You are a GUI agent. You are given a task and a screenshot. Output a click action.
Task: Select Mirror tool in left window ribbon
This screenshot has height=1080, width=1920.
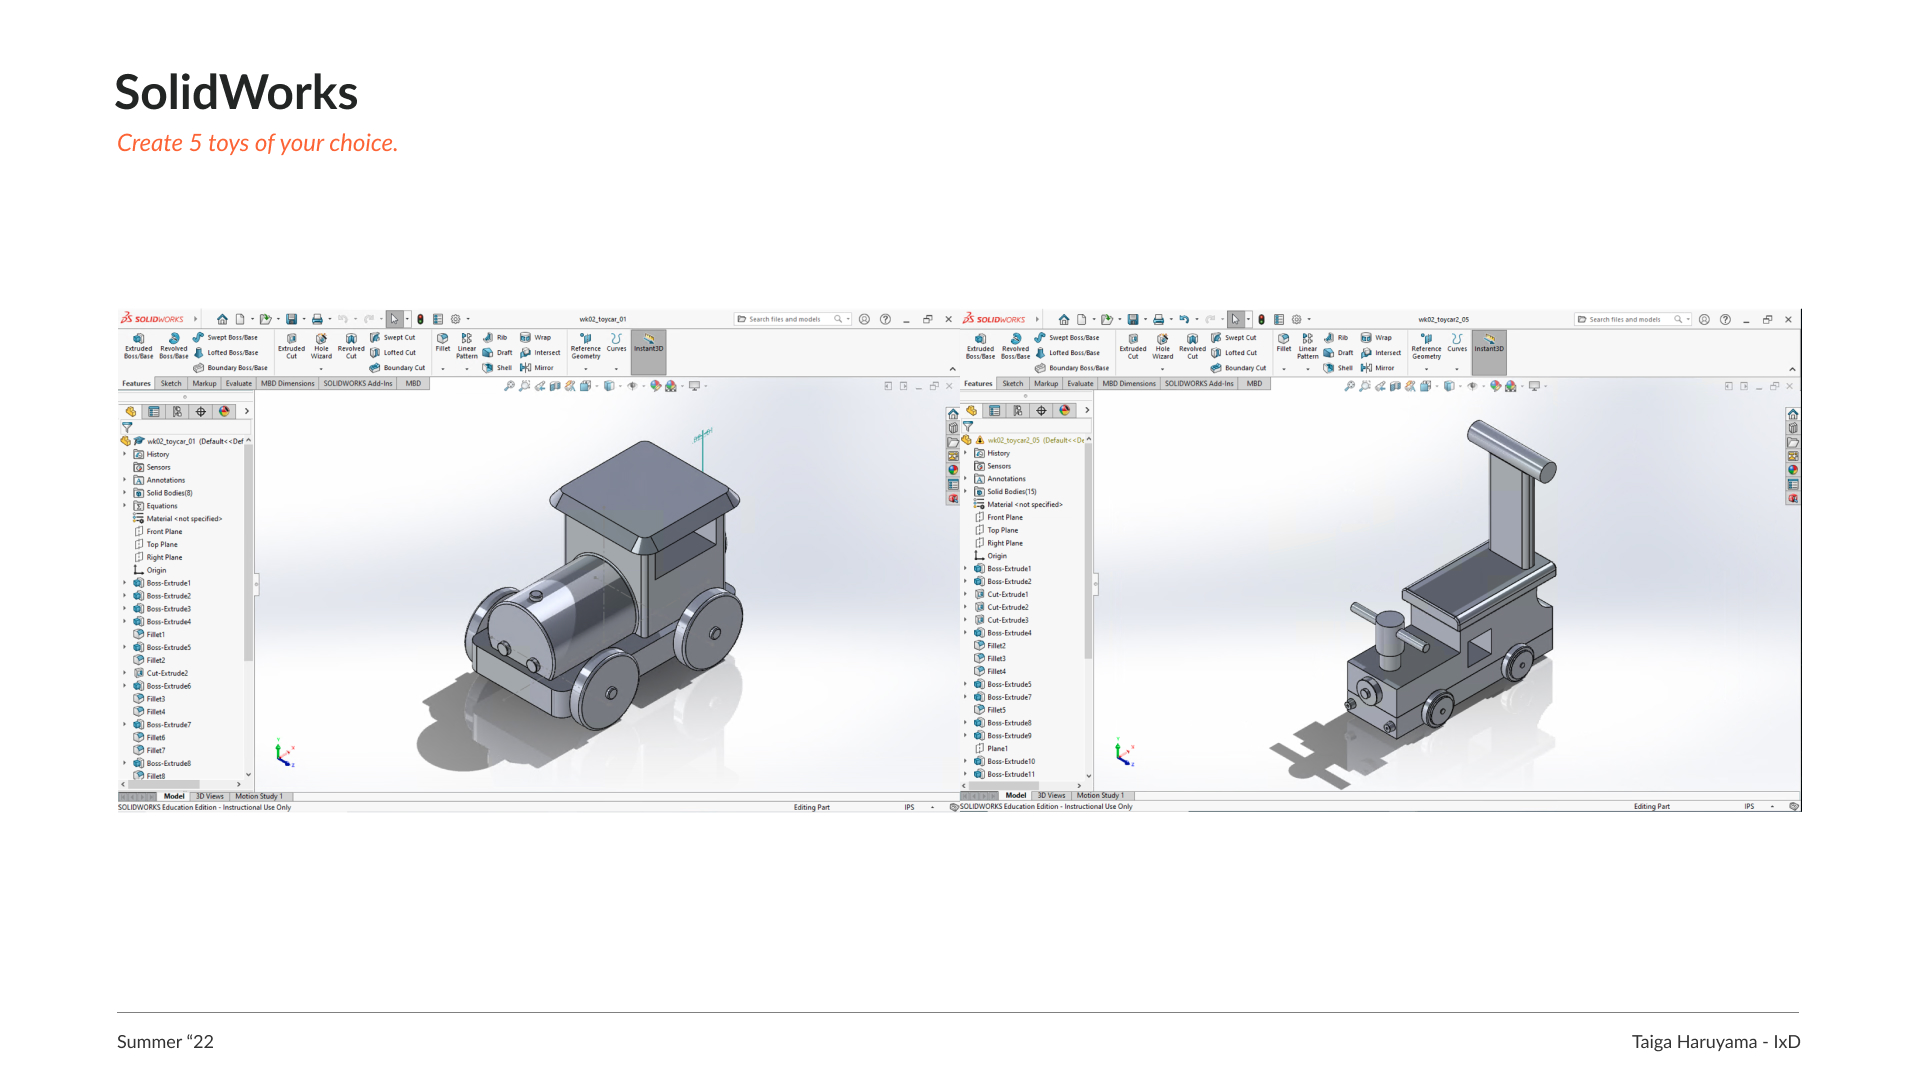tap(537, 367)
